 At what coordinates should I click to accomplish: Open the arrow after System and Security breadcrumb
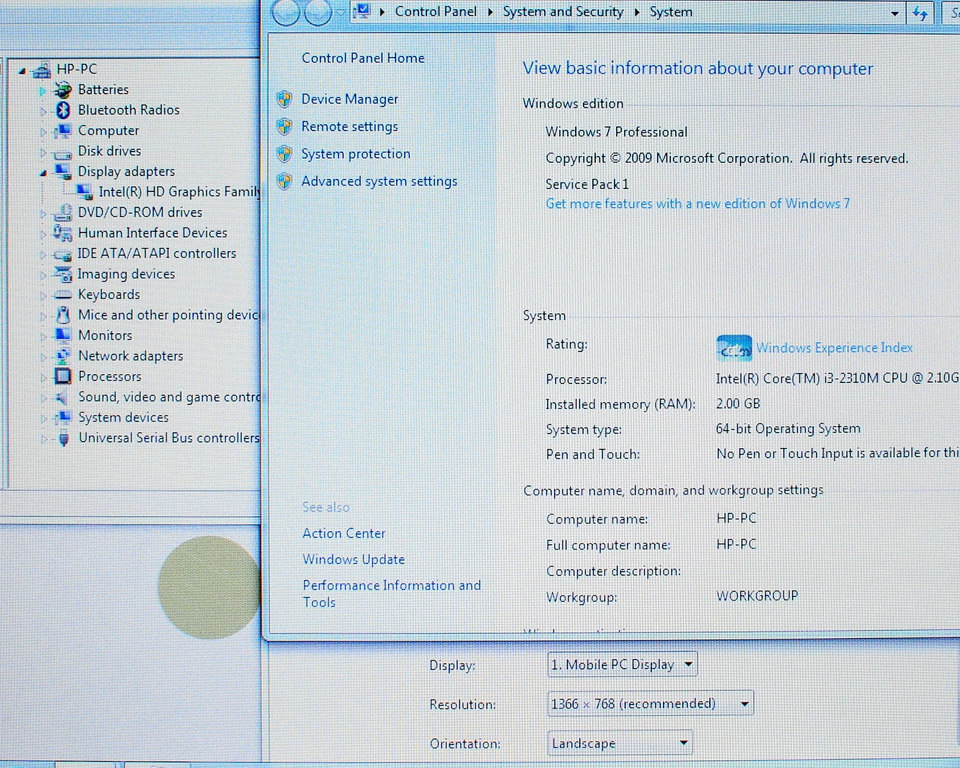pyautogui.click(x=636, y=12)
